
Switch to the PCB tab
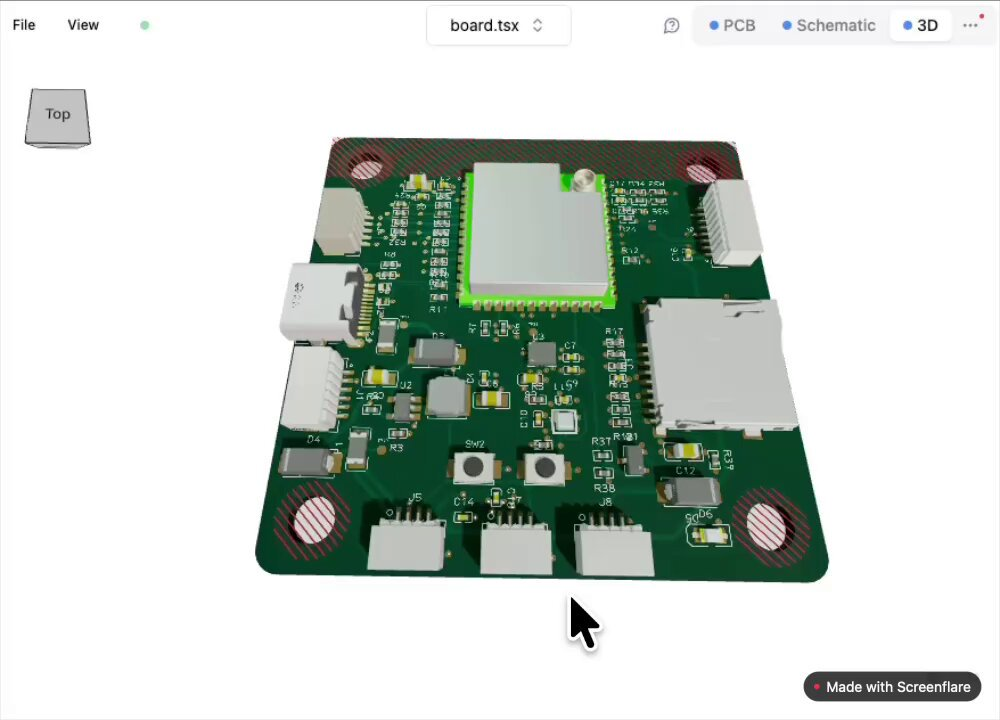pos(732,26)
